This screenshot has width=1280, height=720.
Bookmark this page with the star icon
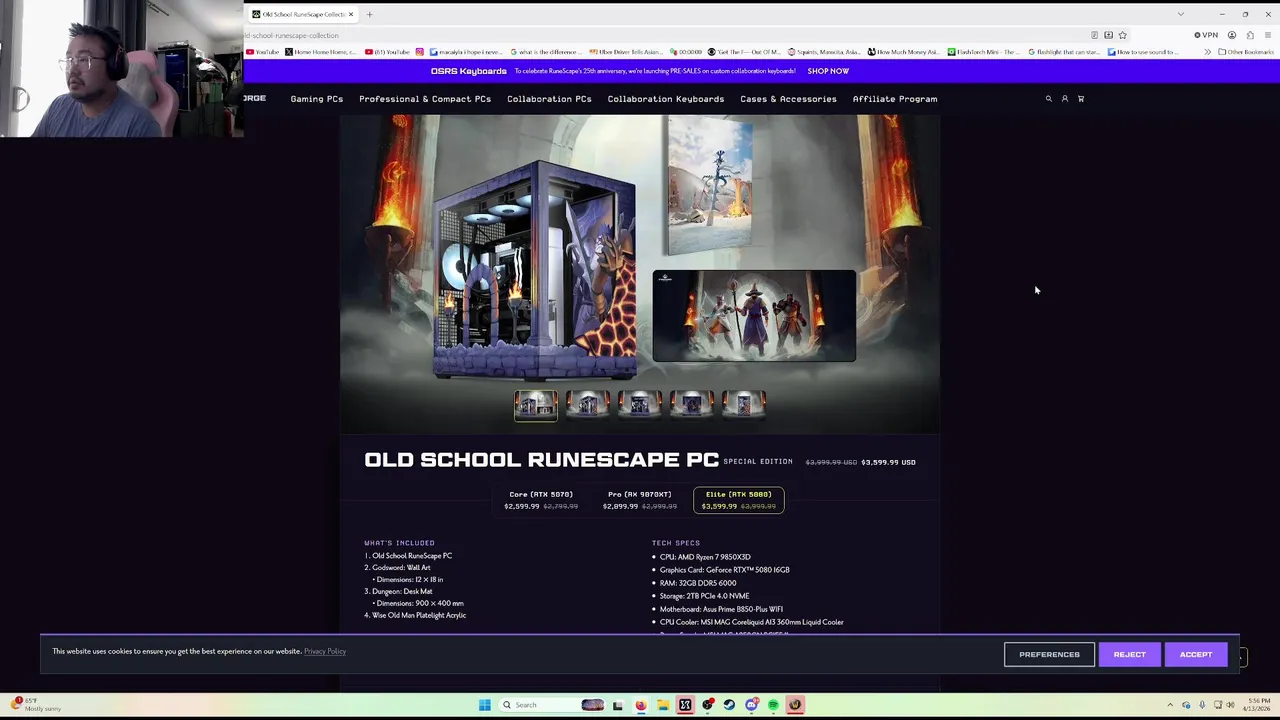coord(1123,35)
